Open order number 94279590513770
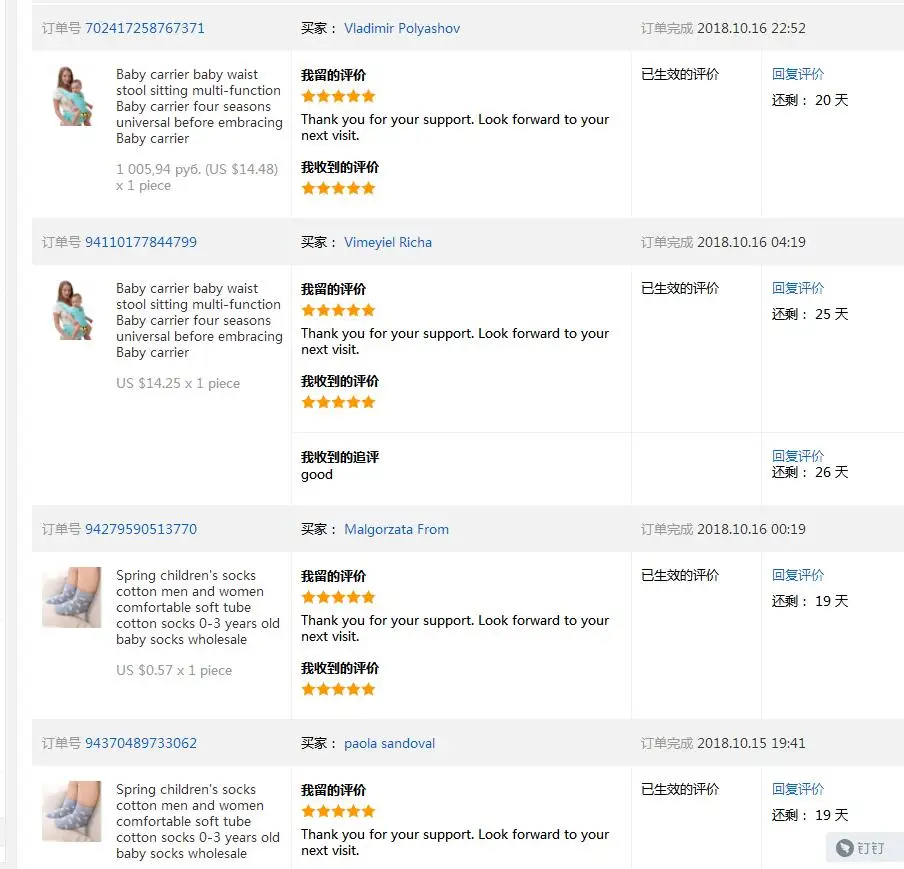904x869 pixels. coord(141,529)
